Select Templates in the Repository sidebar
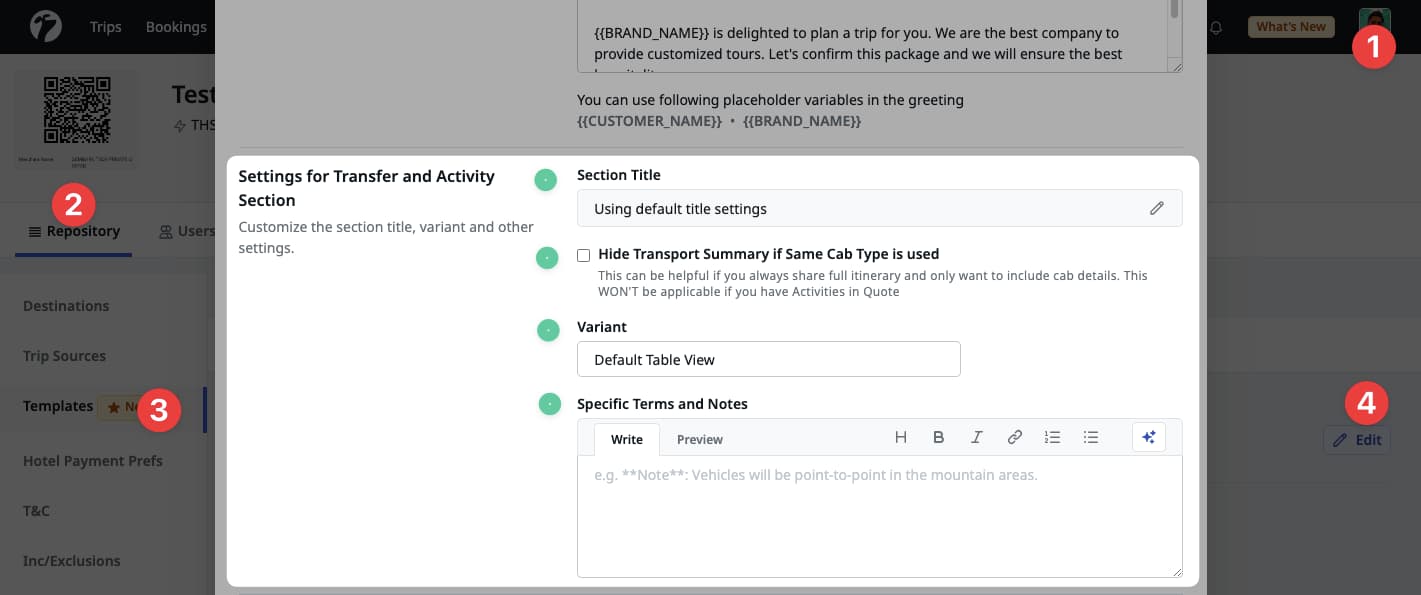The height and width of the screenshot is (595, 1421). coord(58,406)
